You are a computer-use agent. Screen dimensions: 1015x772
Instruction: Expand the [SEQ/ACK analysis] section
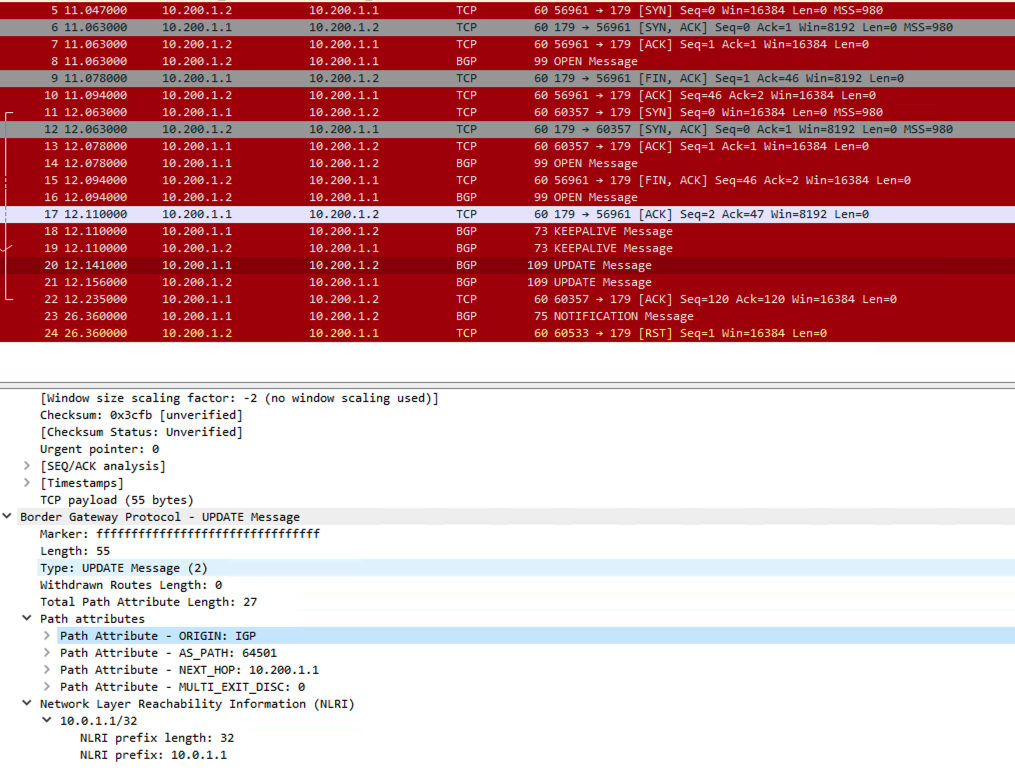27,466
